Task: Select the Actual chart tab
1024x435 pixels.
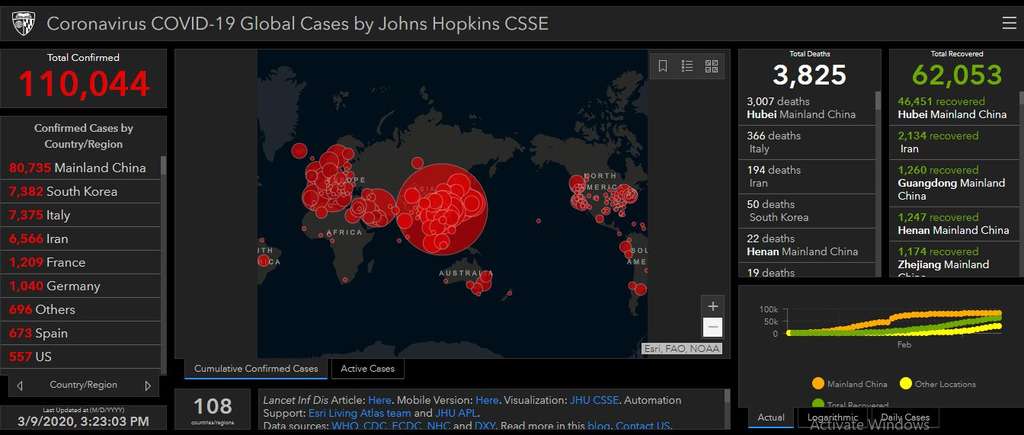Action: [771, 418]
